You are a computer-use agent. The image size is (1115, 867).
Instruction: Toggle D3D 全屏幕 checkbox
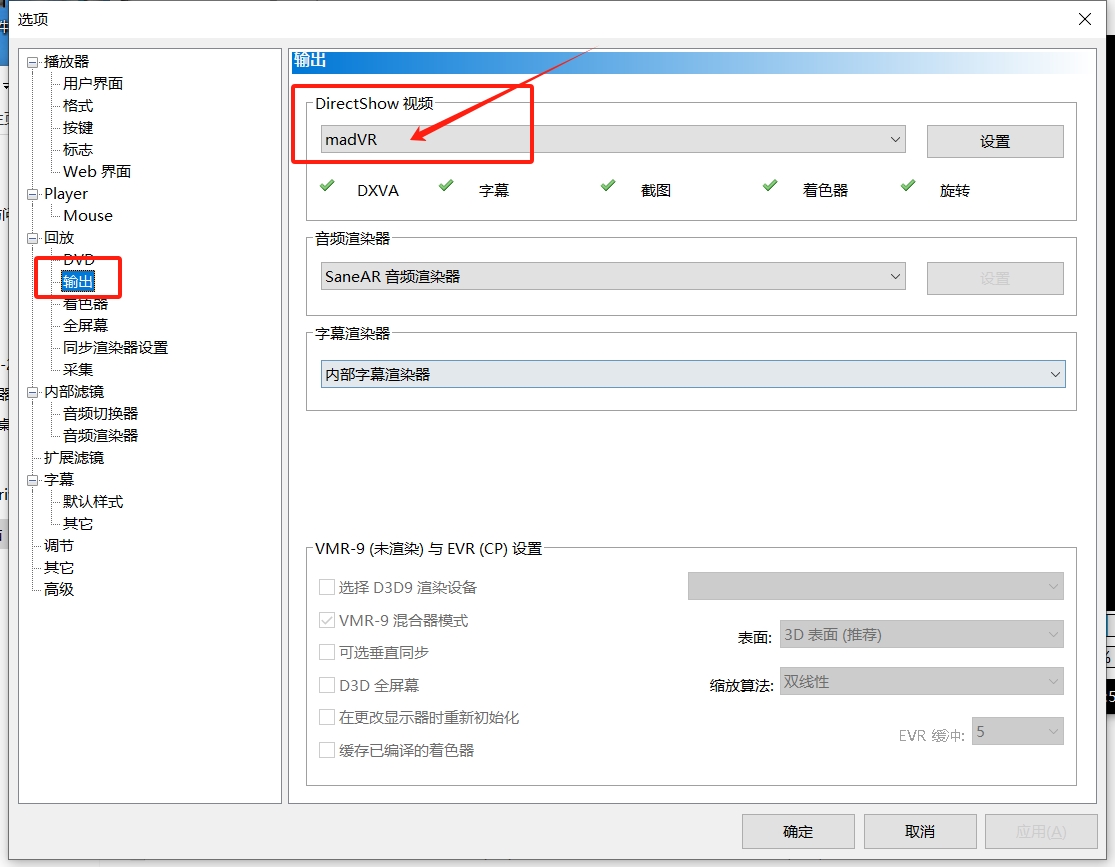[327, 685]
